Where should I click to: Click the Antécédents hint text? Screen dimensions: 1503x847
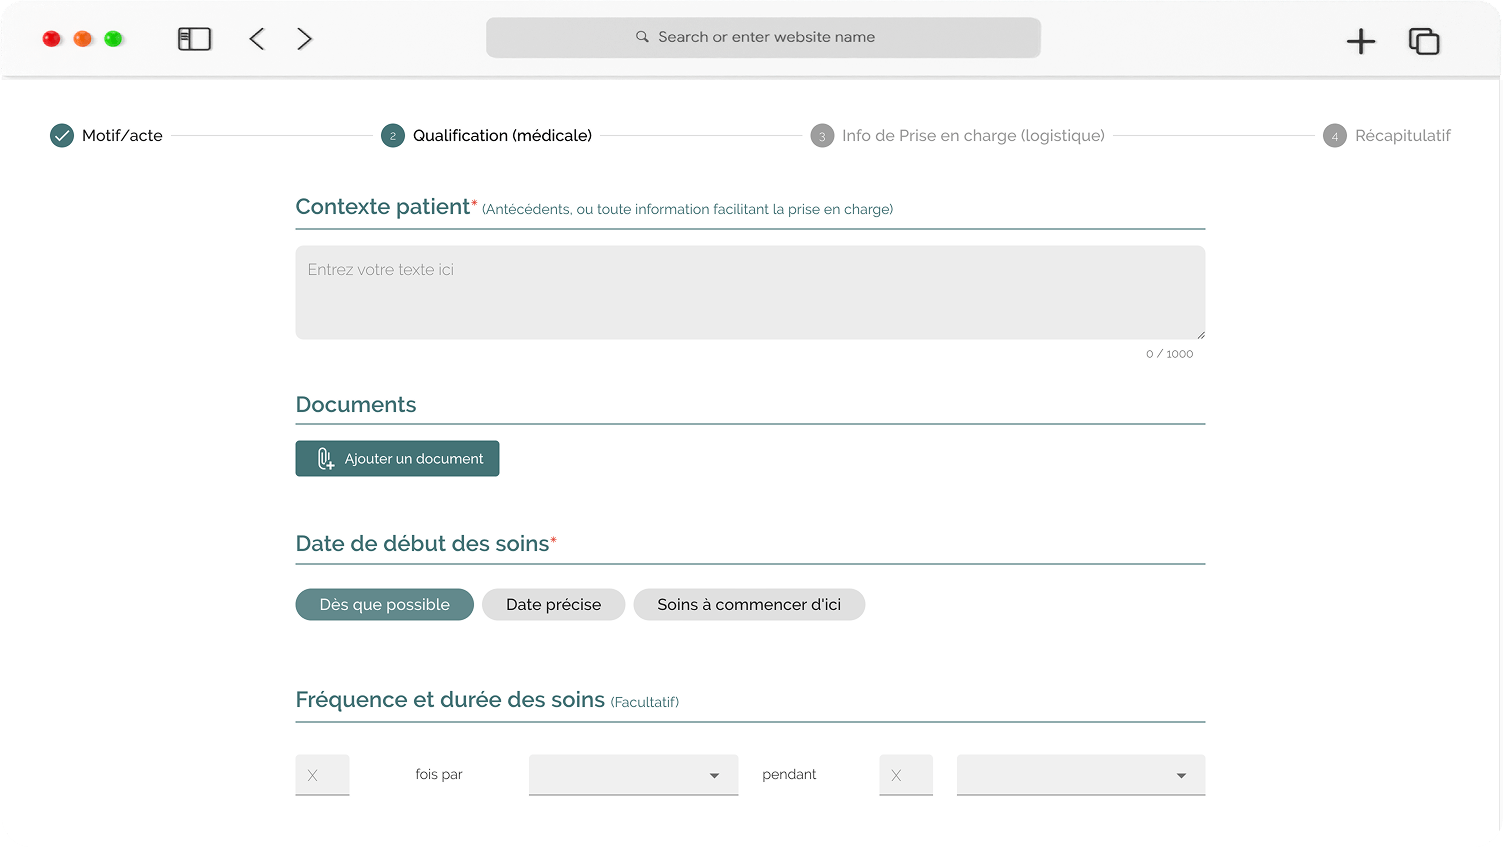point(688,209)
